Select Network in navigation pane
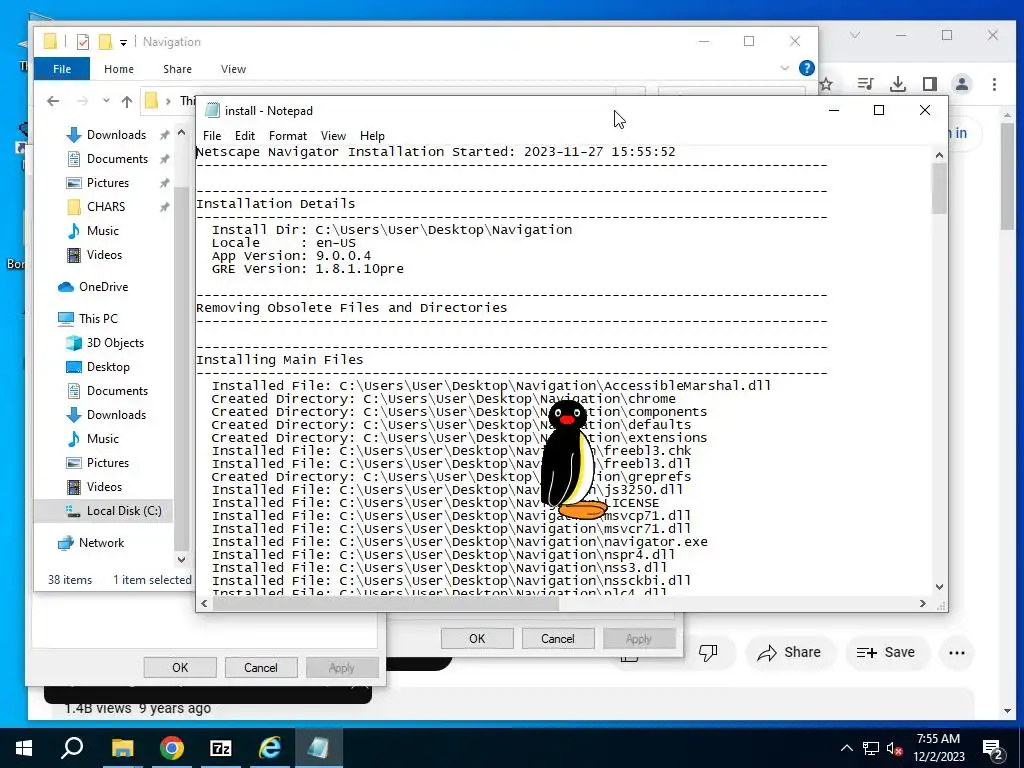Viewport: 1024px width, 768px height. [101, 543]
